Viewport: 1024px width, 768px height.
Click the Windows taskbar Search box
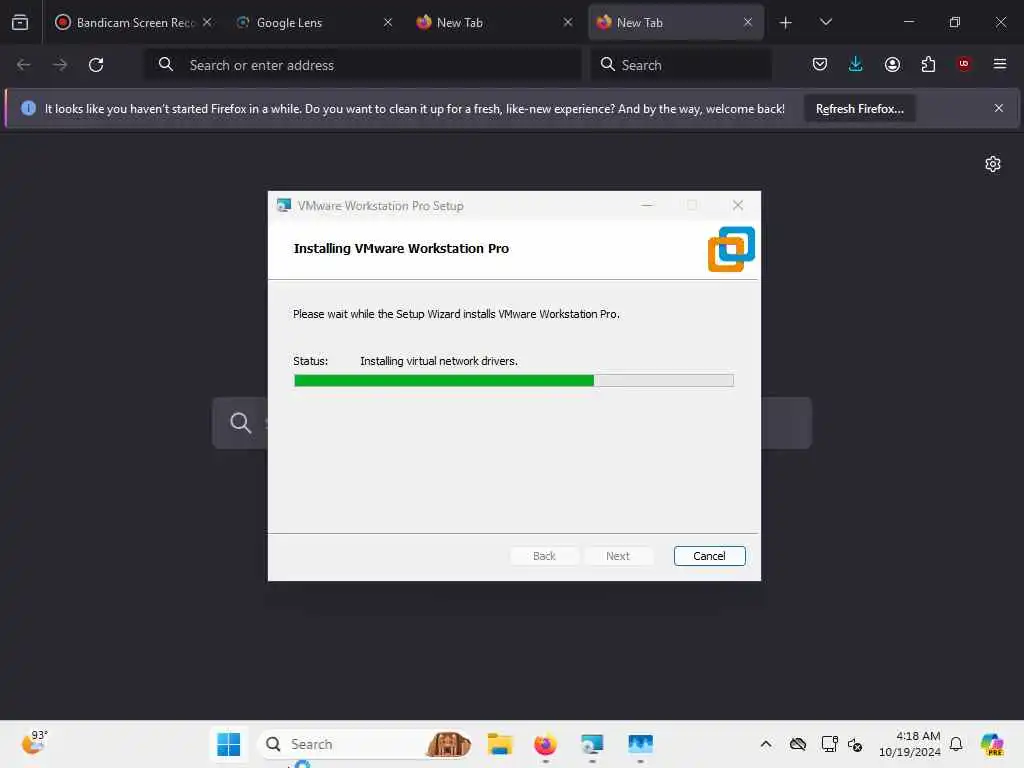[x=366, y=744]
